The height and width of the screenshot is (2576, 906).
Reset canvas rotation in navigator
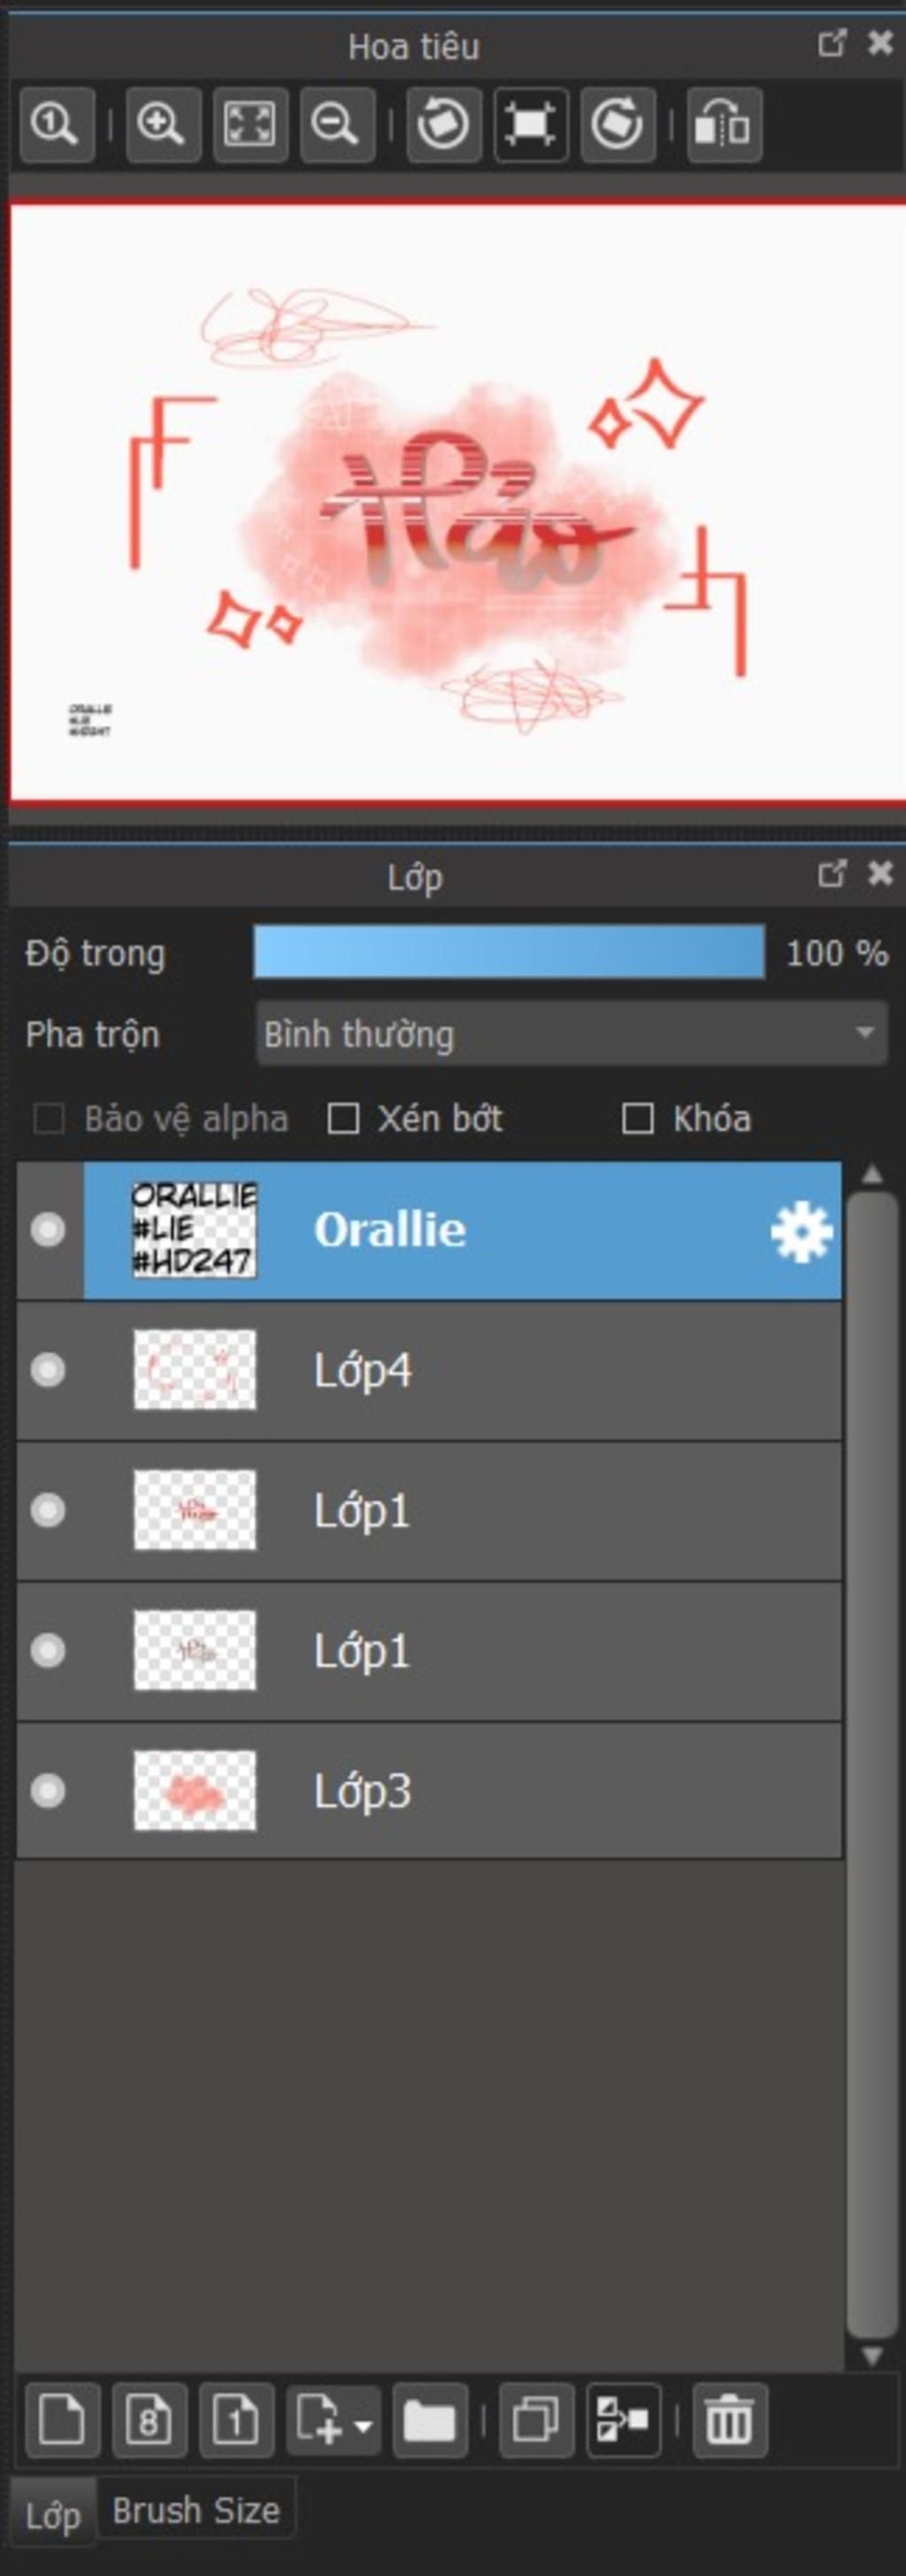point(531,125)
